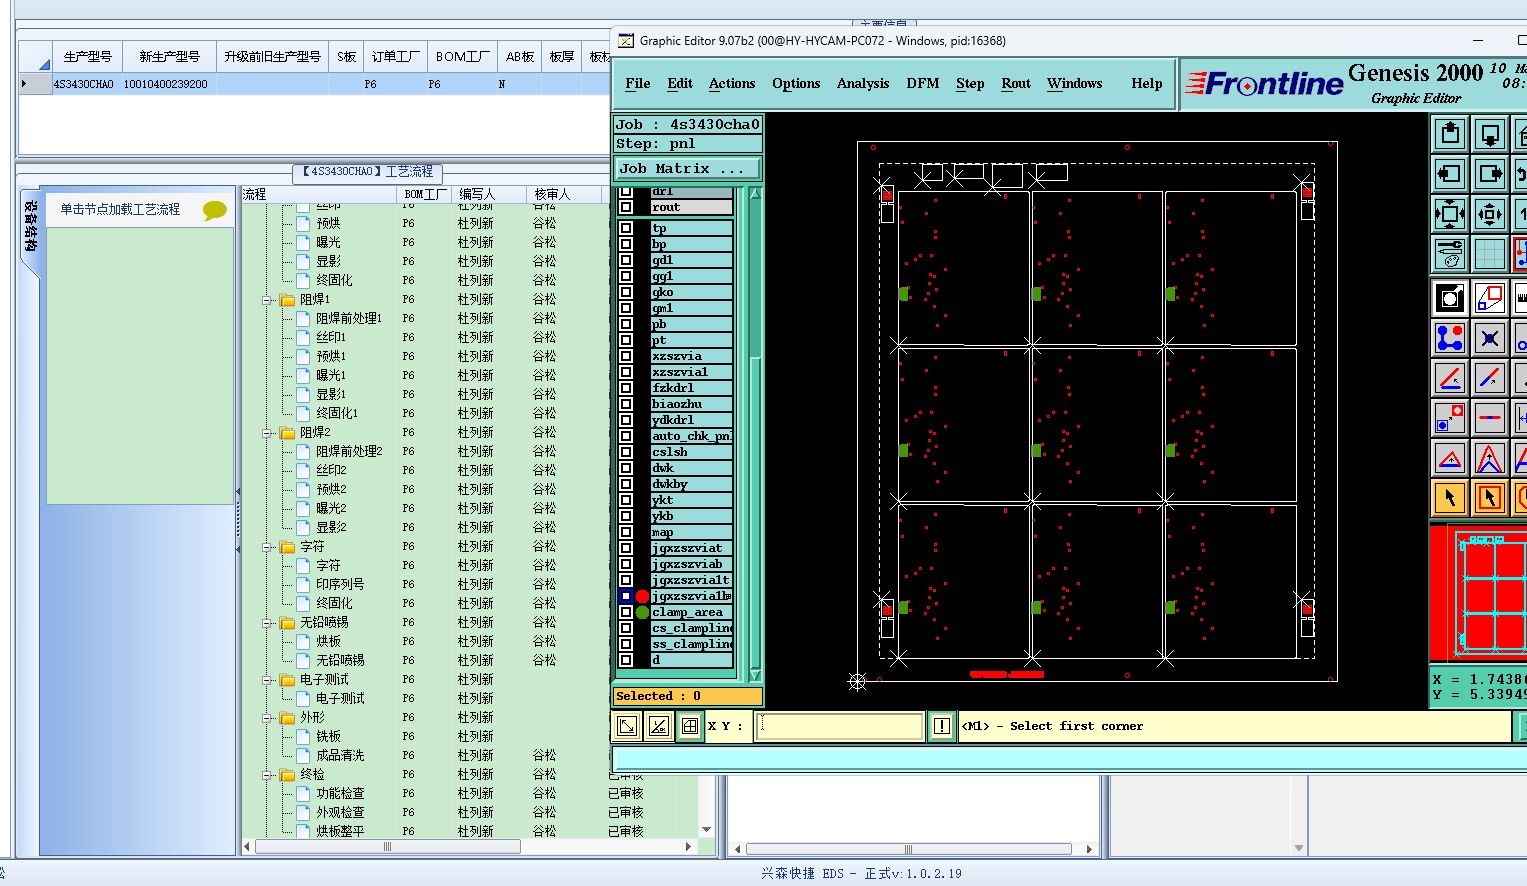Toggle the rout layer checkbox
Screen dimensions: 1527x886
626,207
